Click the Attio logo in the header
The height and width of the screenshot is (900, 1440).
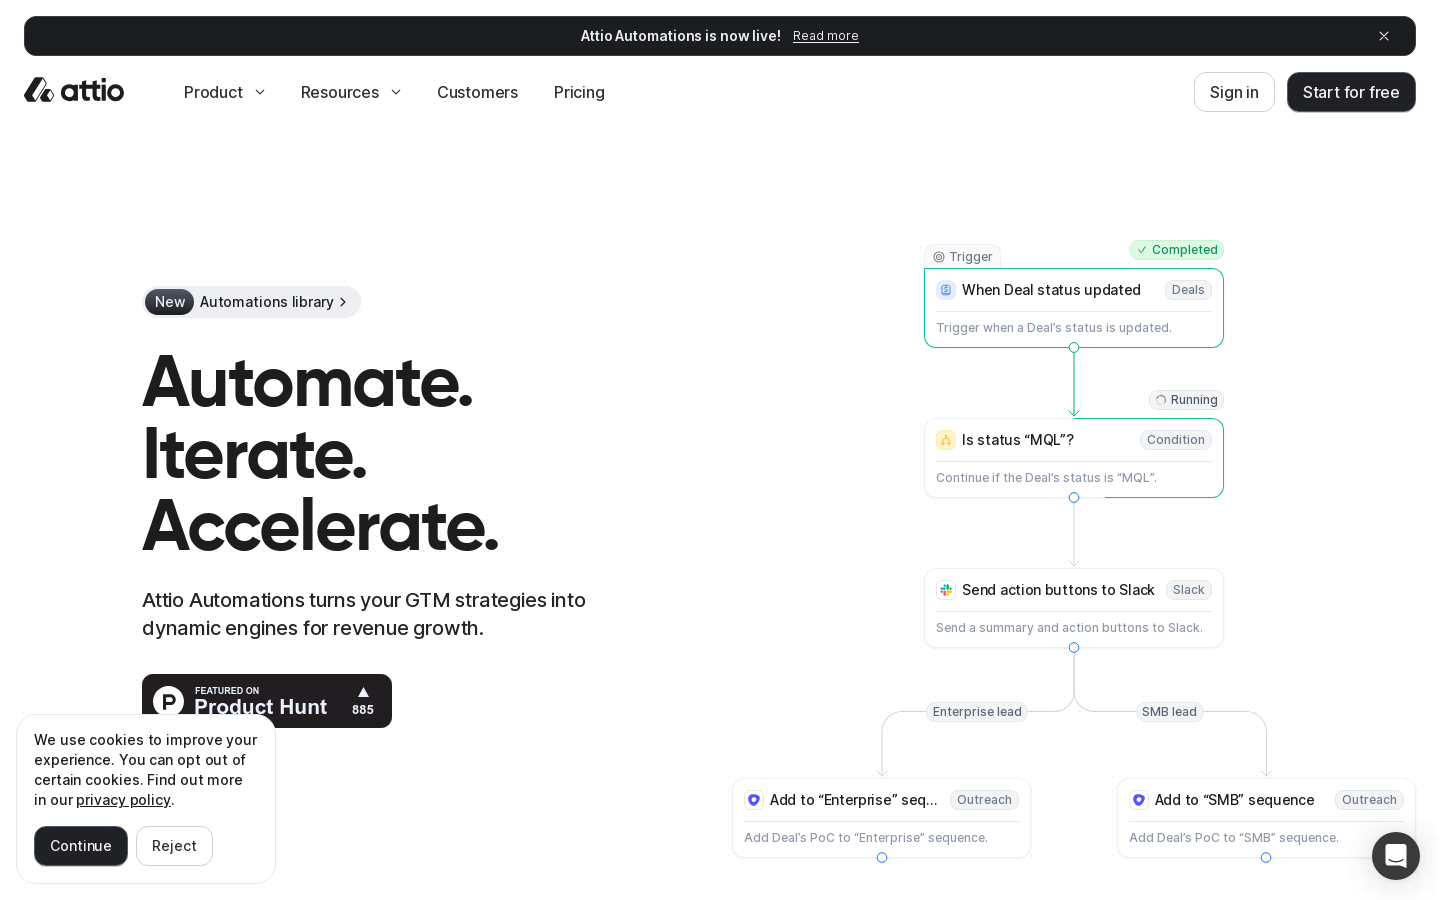click(74, 91)
